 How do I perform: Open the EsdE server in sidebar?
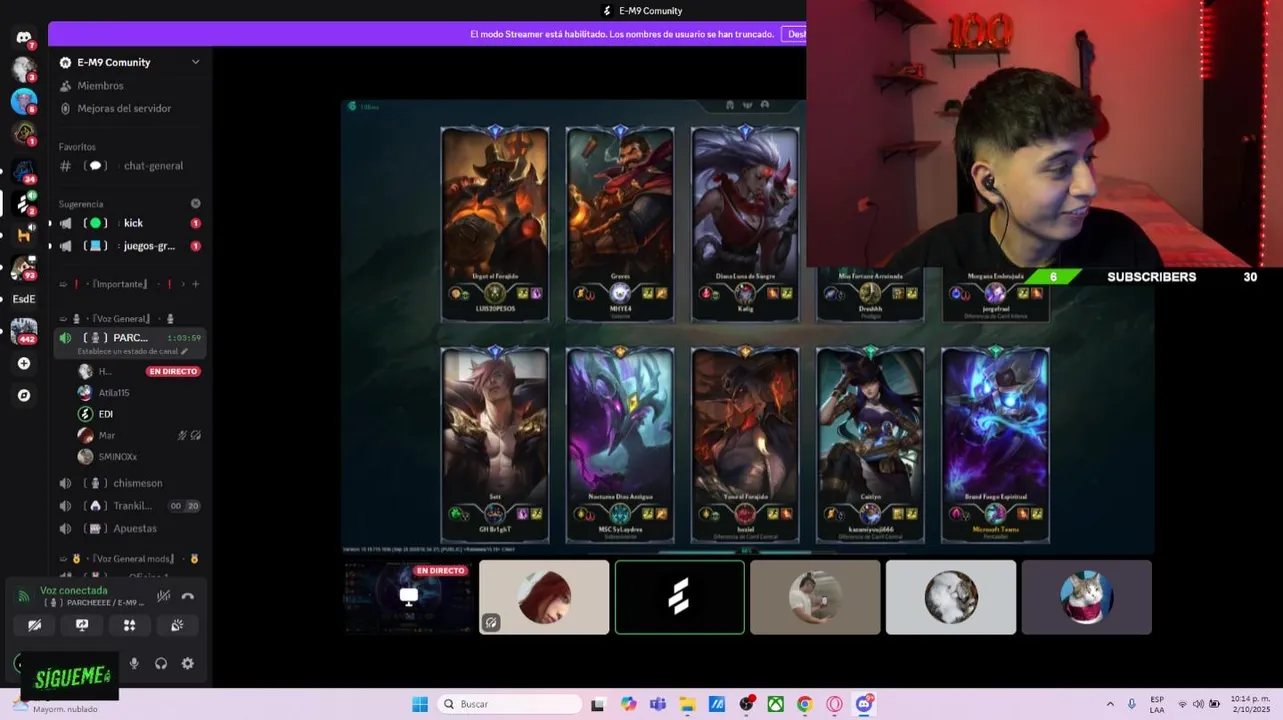click(23, 299)
